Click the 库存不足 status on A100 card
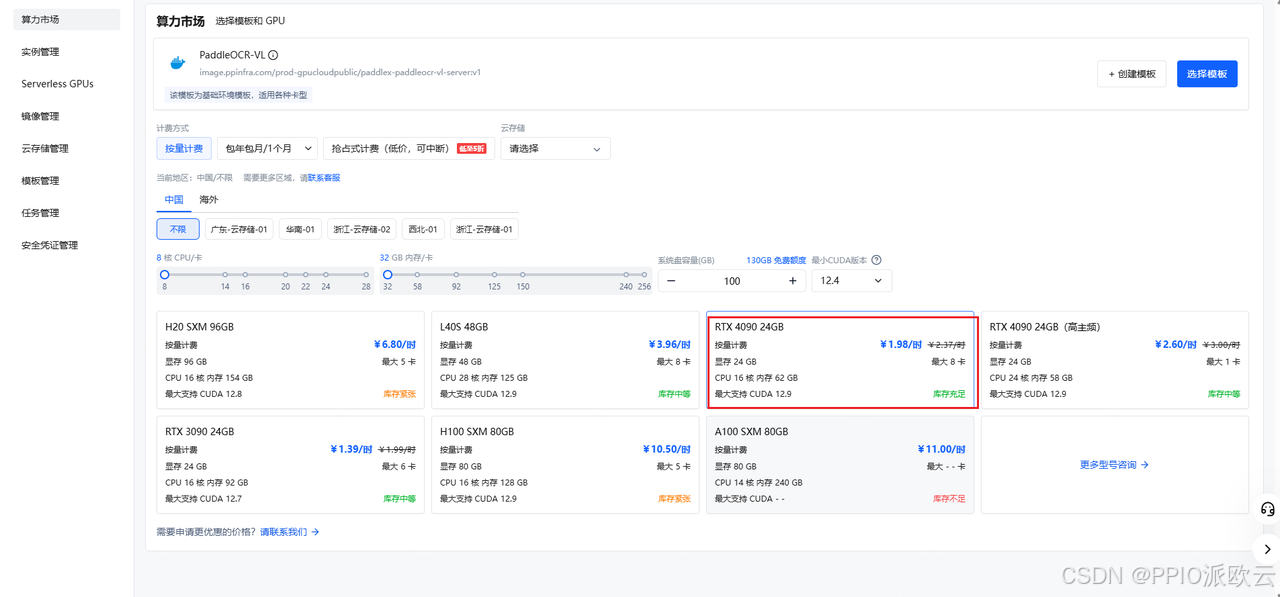Viewport: 1280px width, 597px height. [x=949, y=498]
